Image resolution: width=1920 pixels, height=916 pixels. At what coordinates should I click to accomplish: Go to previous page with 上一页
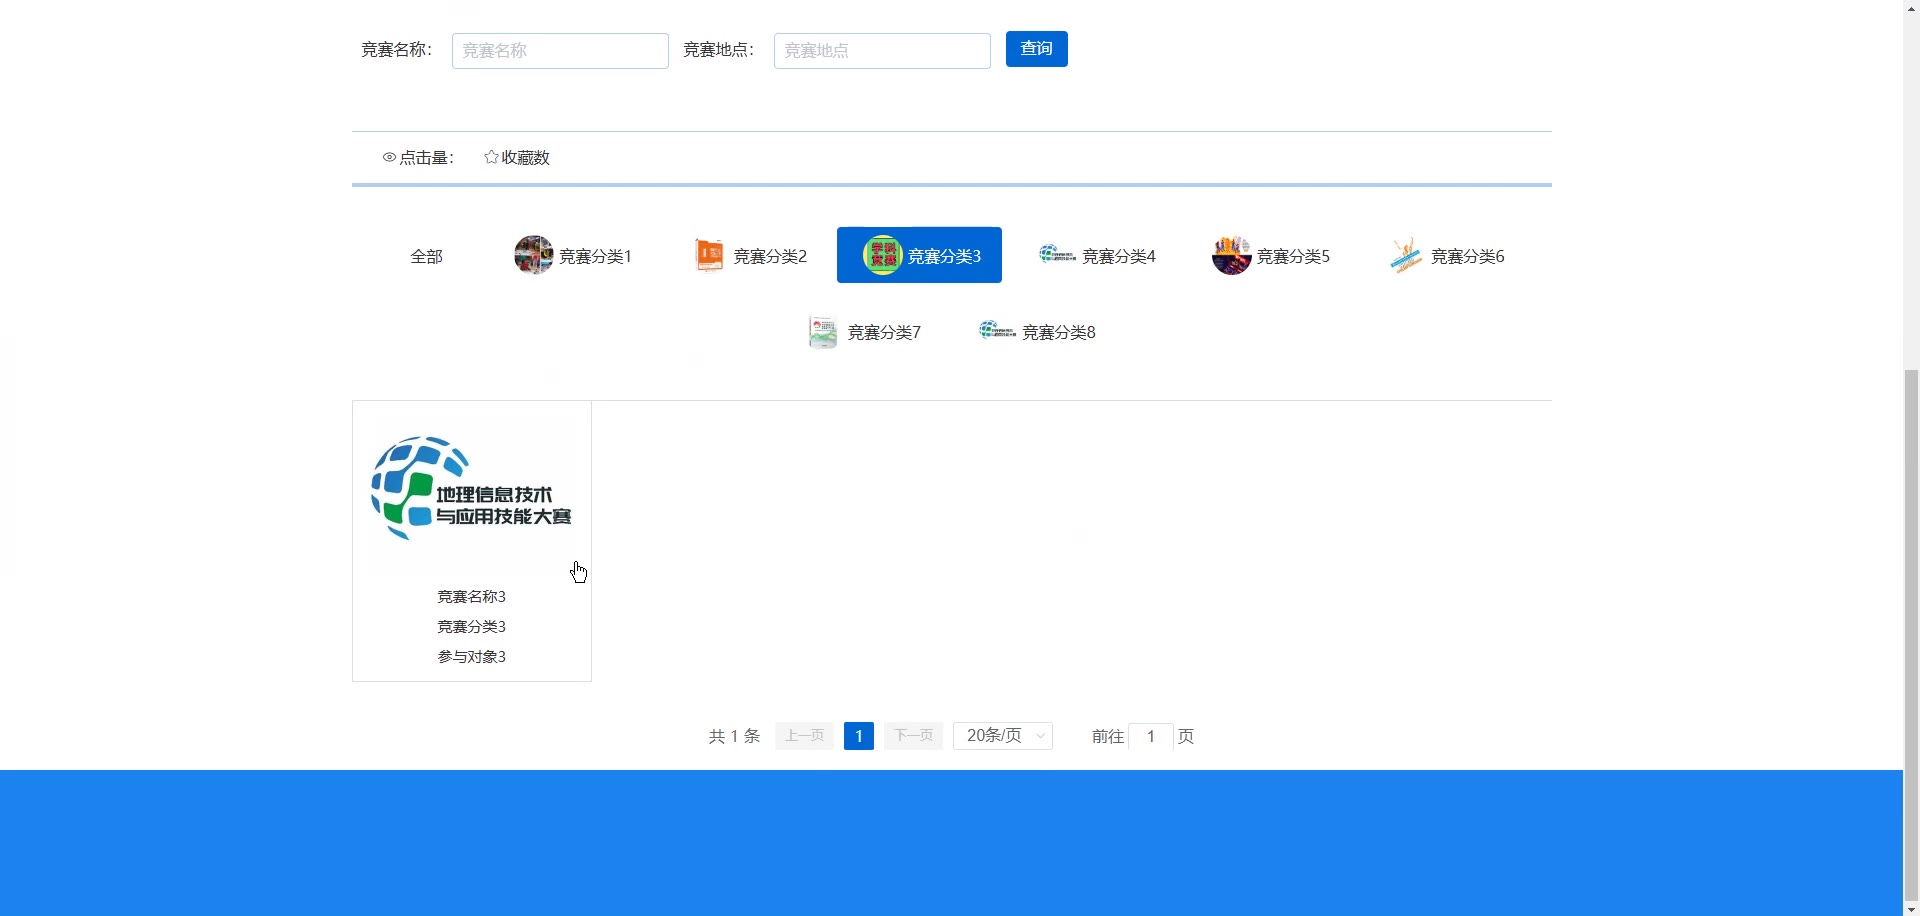804,736
